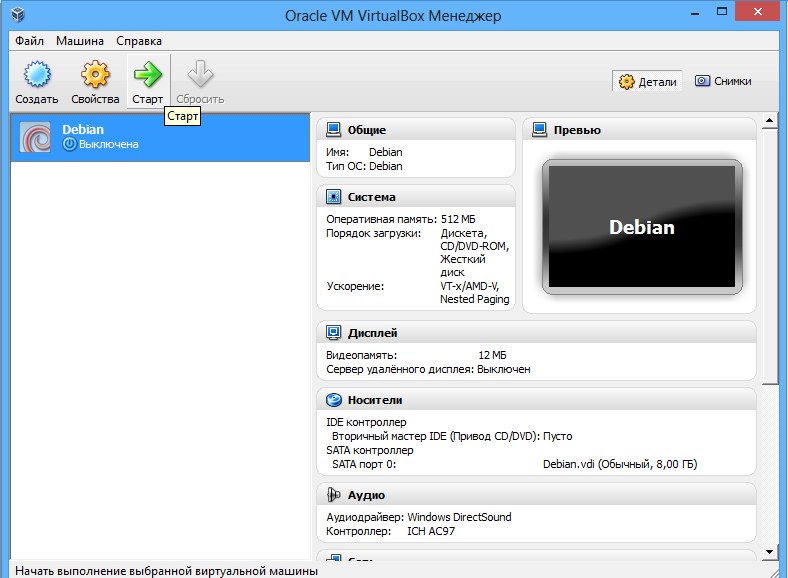
Task: Click the Имя: Debian line
Action: [364, 152]
